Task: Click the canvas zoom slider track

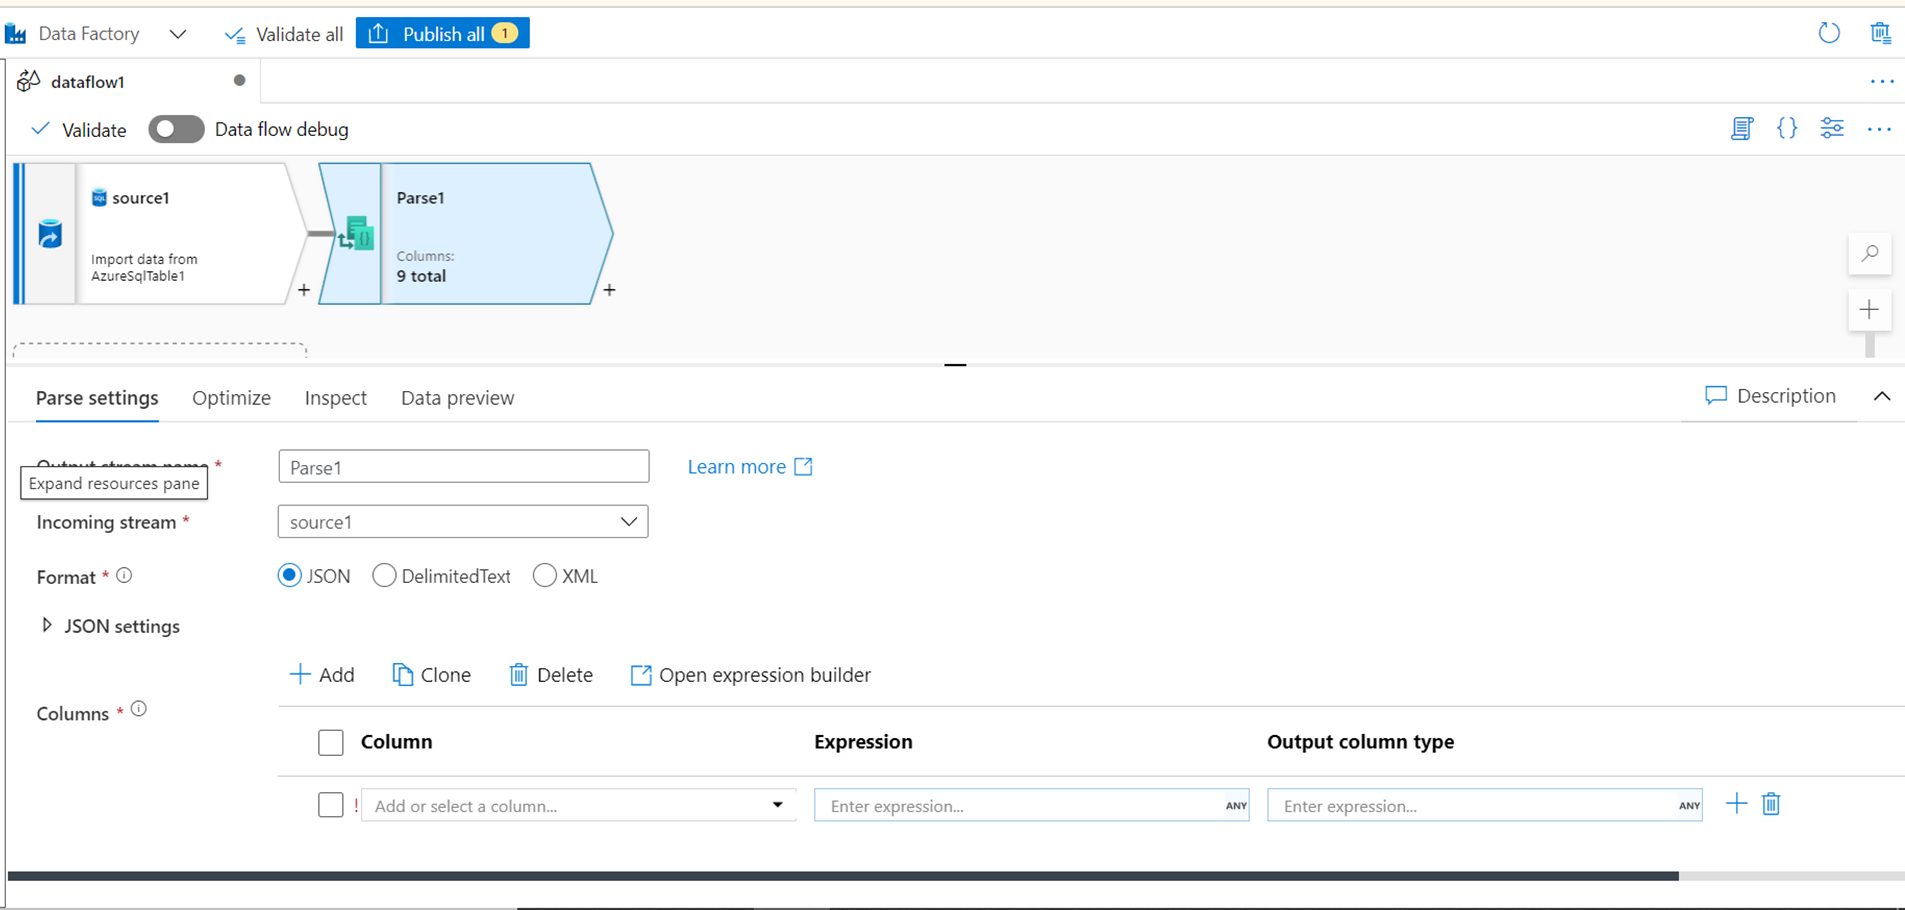Action: pos(1870,345)
